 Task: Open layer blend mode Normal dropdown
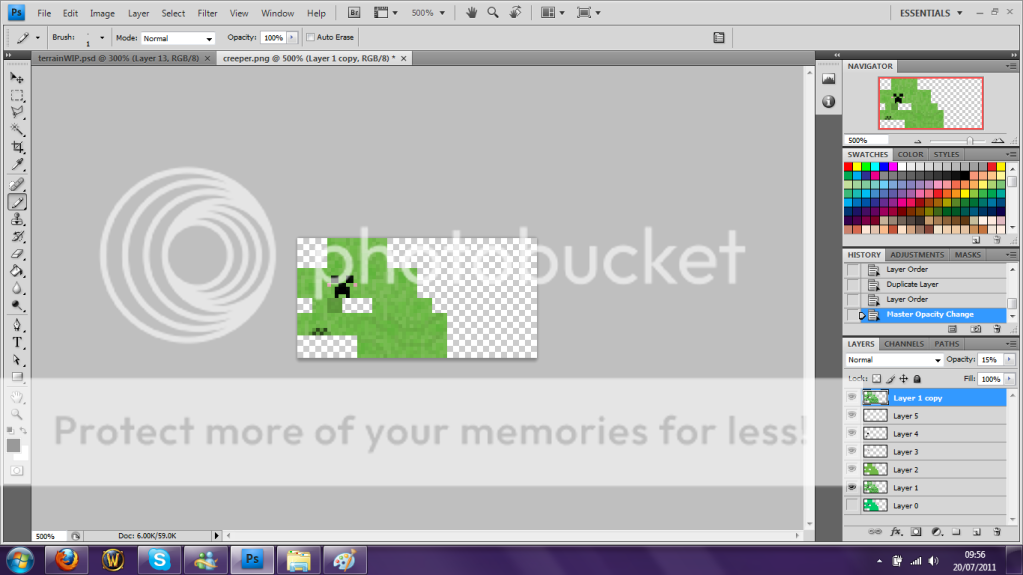[x=894, y=360]
